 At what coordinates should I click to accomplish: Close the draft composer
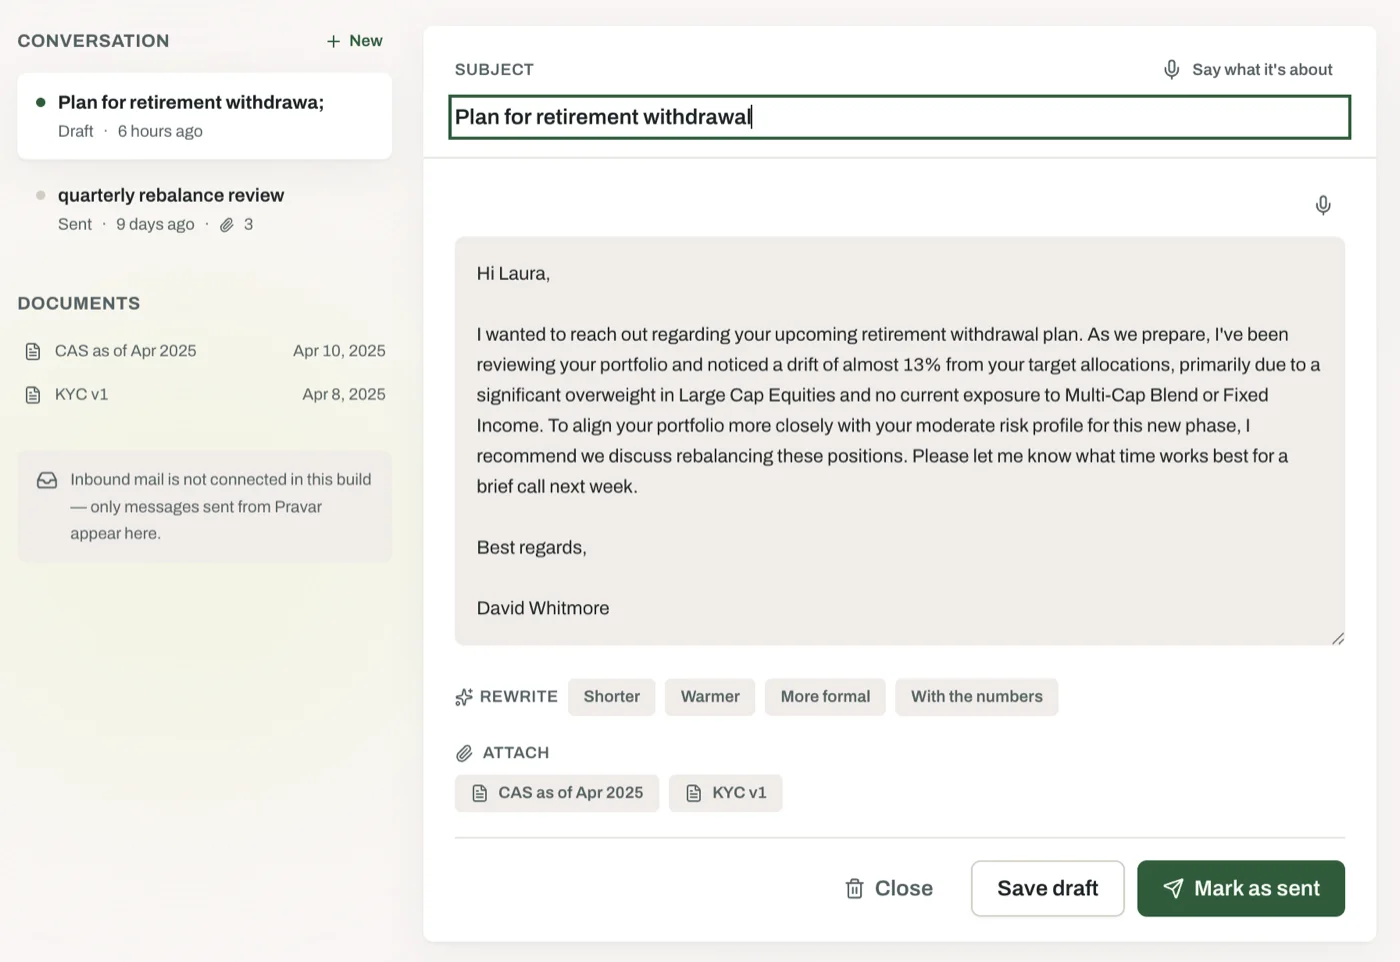[x=889, y=888]
